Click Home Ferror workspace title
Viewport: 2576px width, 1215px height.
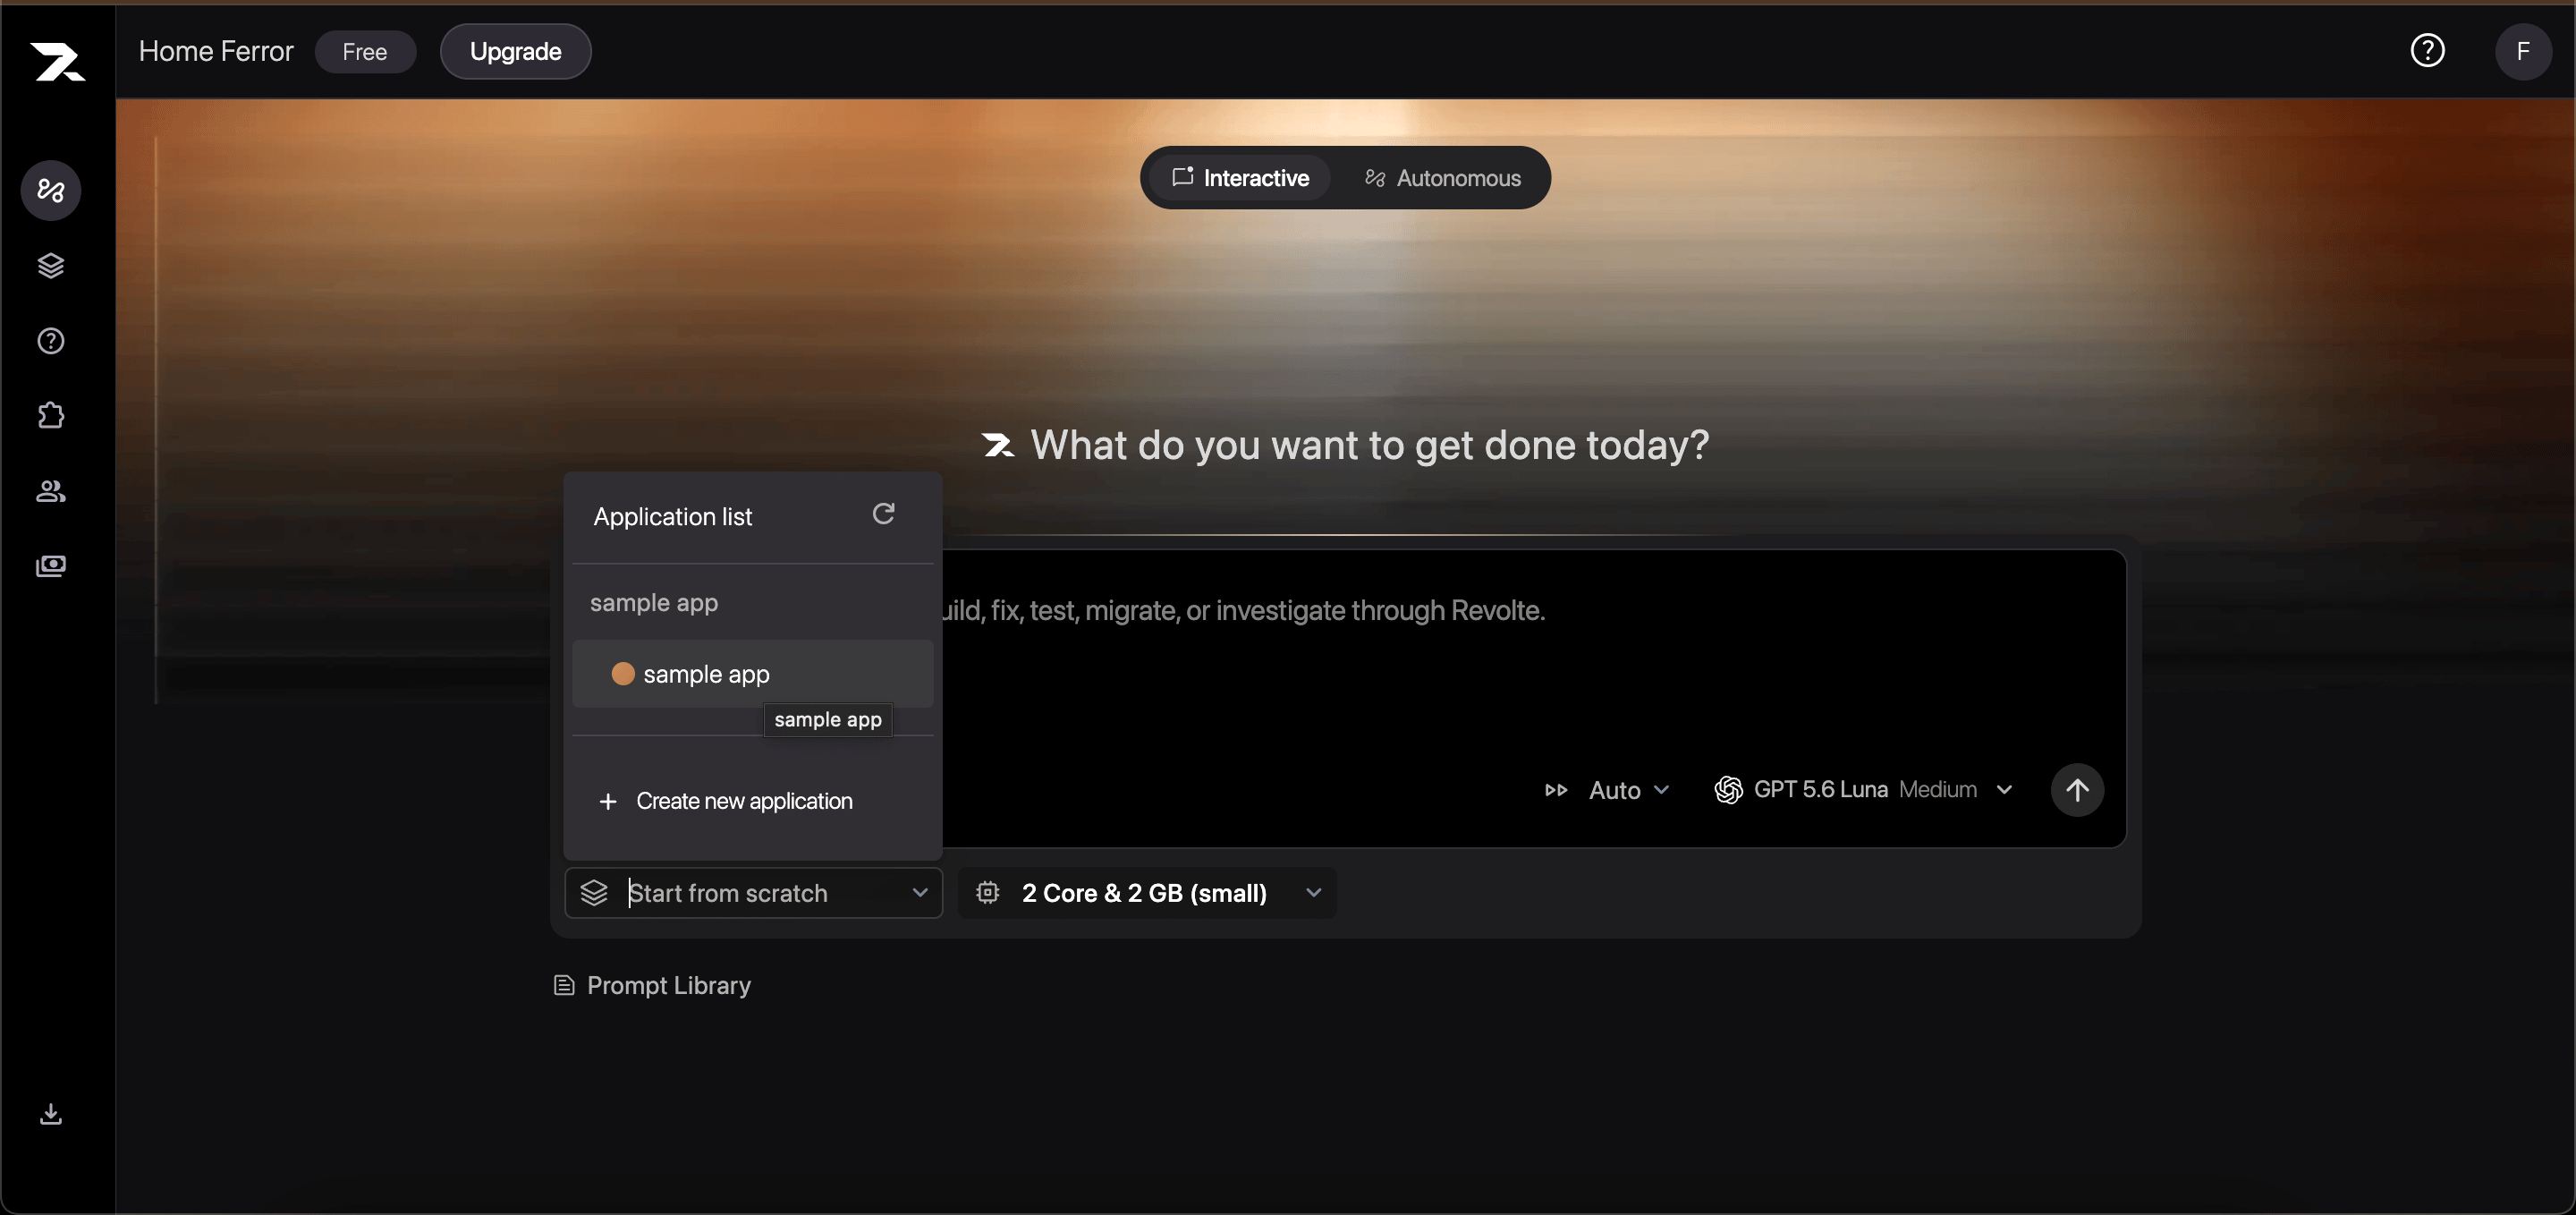pyautogui.click(x=216, y=51)
